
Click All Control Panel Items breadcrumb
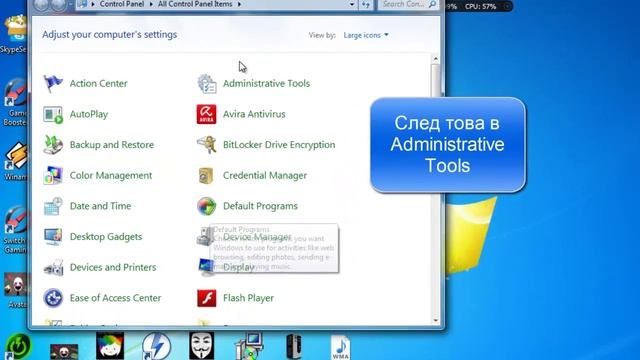click(195, 4)
